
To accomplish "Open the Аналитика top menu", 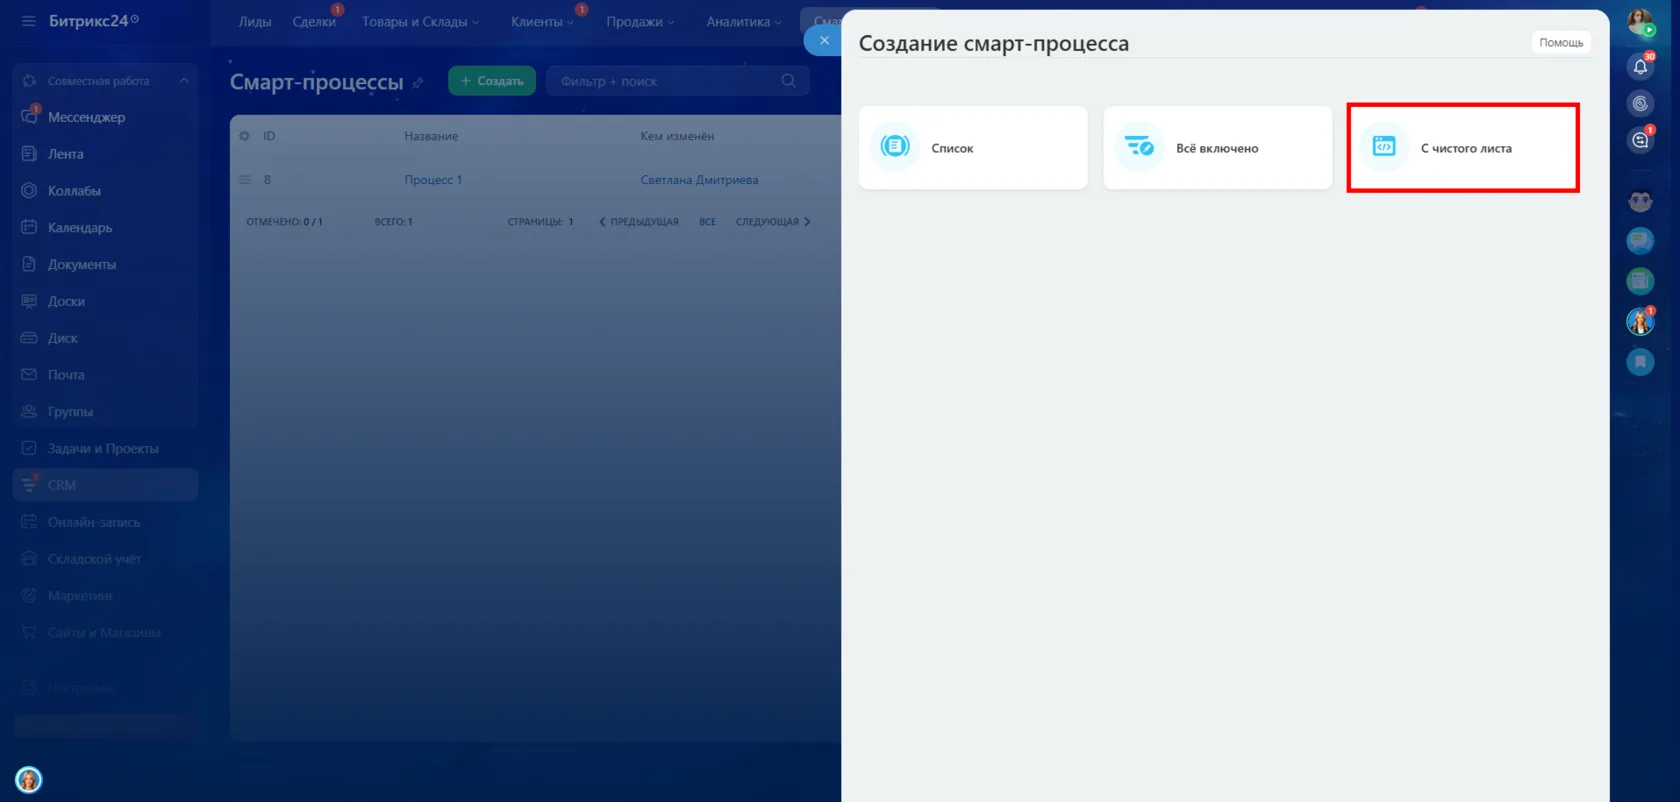I will point(744,22).
